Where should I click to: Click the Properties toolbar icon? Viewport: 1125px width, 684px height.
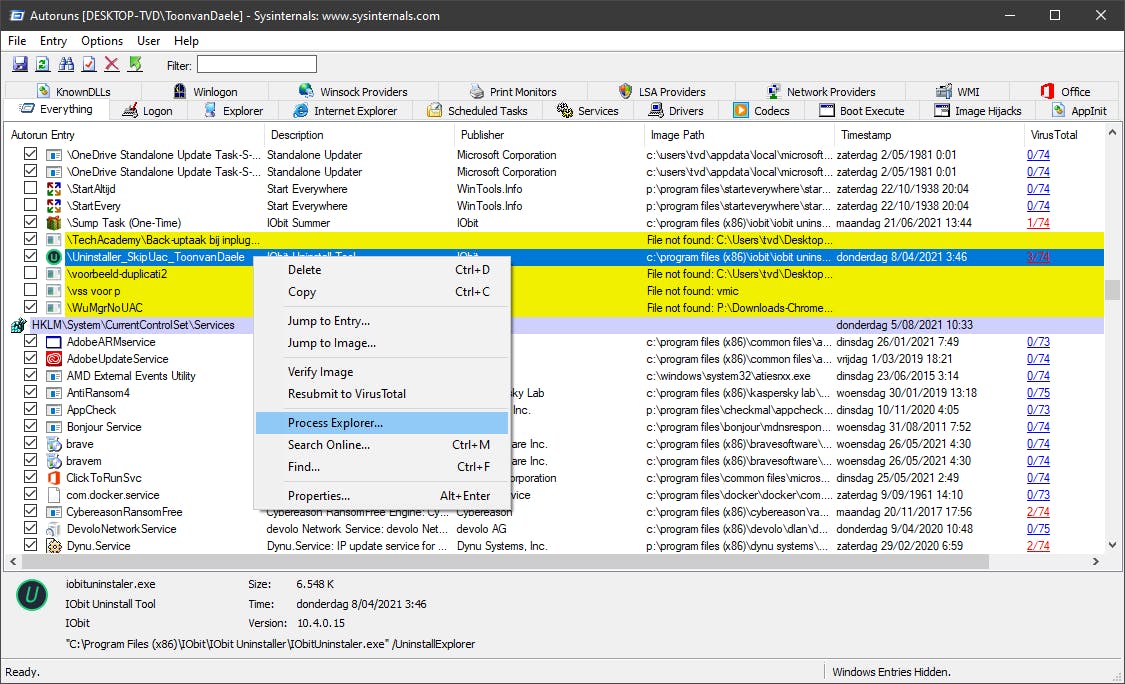(x=89, y=64)
